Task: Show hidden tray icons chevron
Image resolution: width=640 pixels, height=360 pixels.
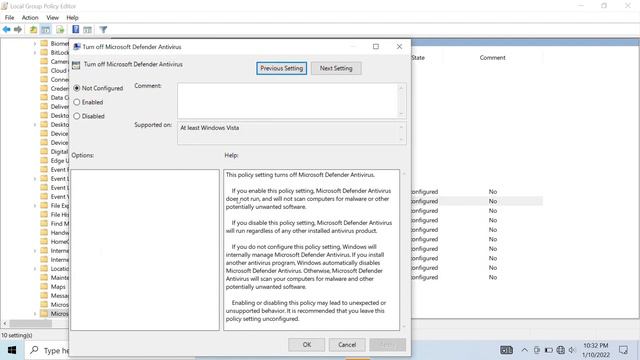Action: (x=524, y=350)
